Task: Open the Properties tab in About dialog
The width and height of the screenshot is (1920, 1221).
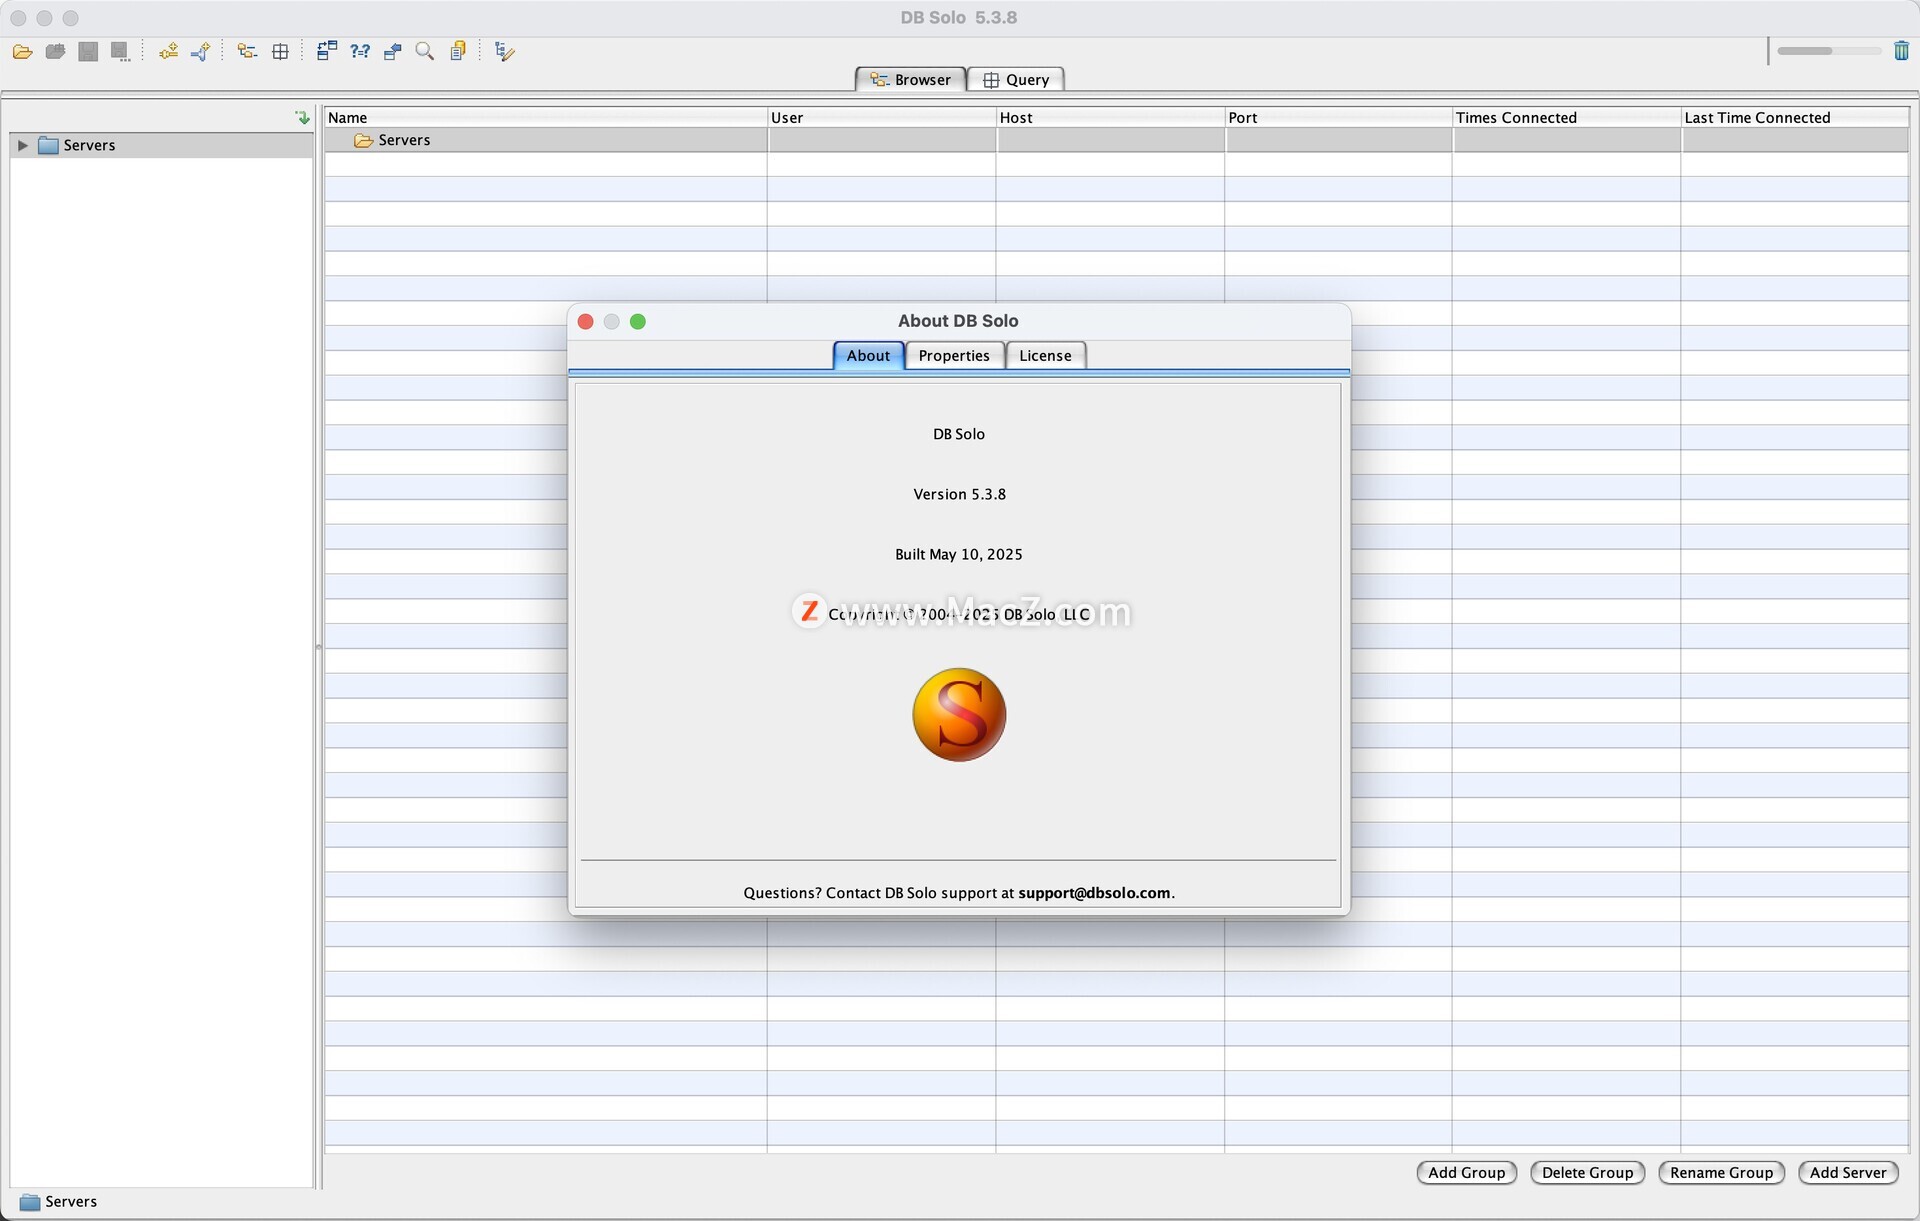Action: click(x=954, y=356)
